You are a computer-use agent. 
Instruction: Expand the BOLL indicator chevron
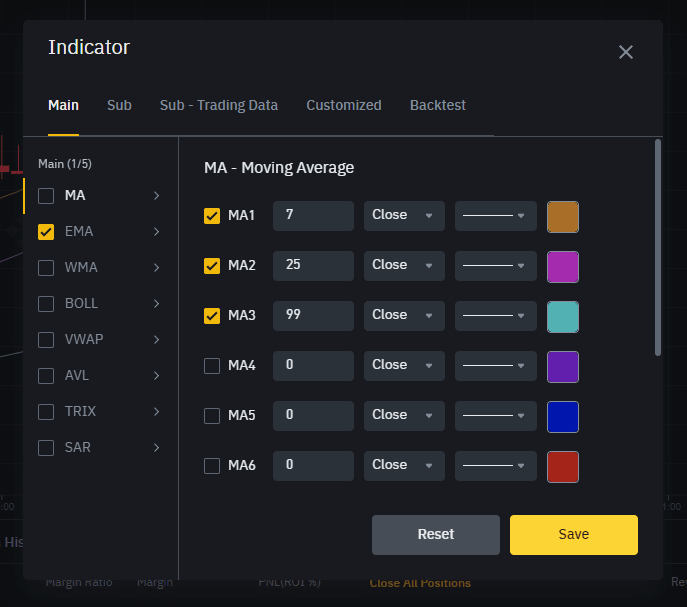[x=157, y=304]
